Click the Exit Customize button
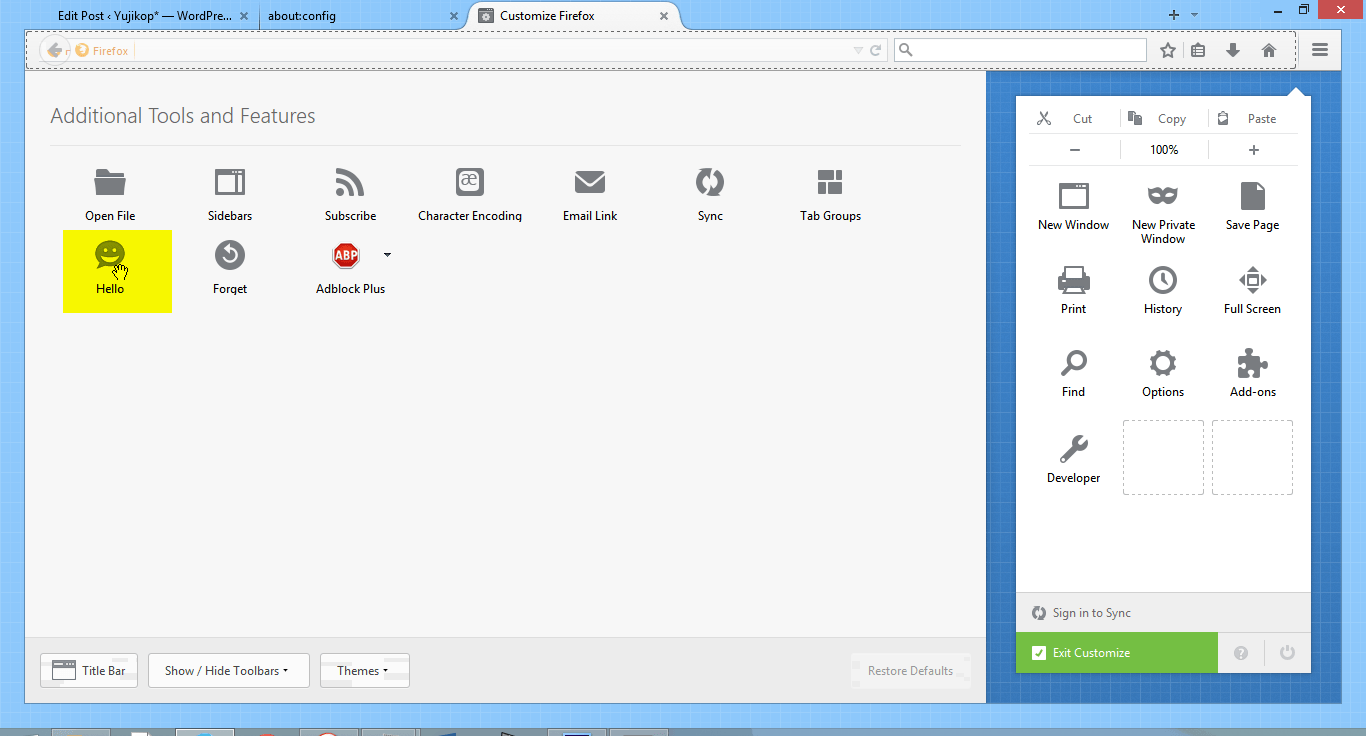 click(x=1117, y=653)
